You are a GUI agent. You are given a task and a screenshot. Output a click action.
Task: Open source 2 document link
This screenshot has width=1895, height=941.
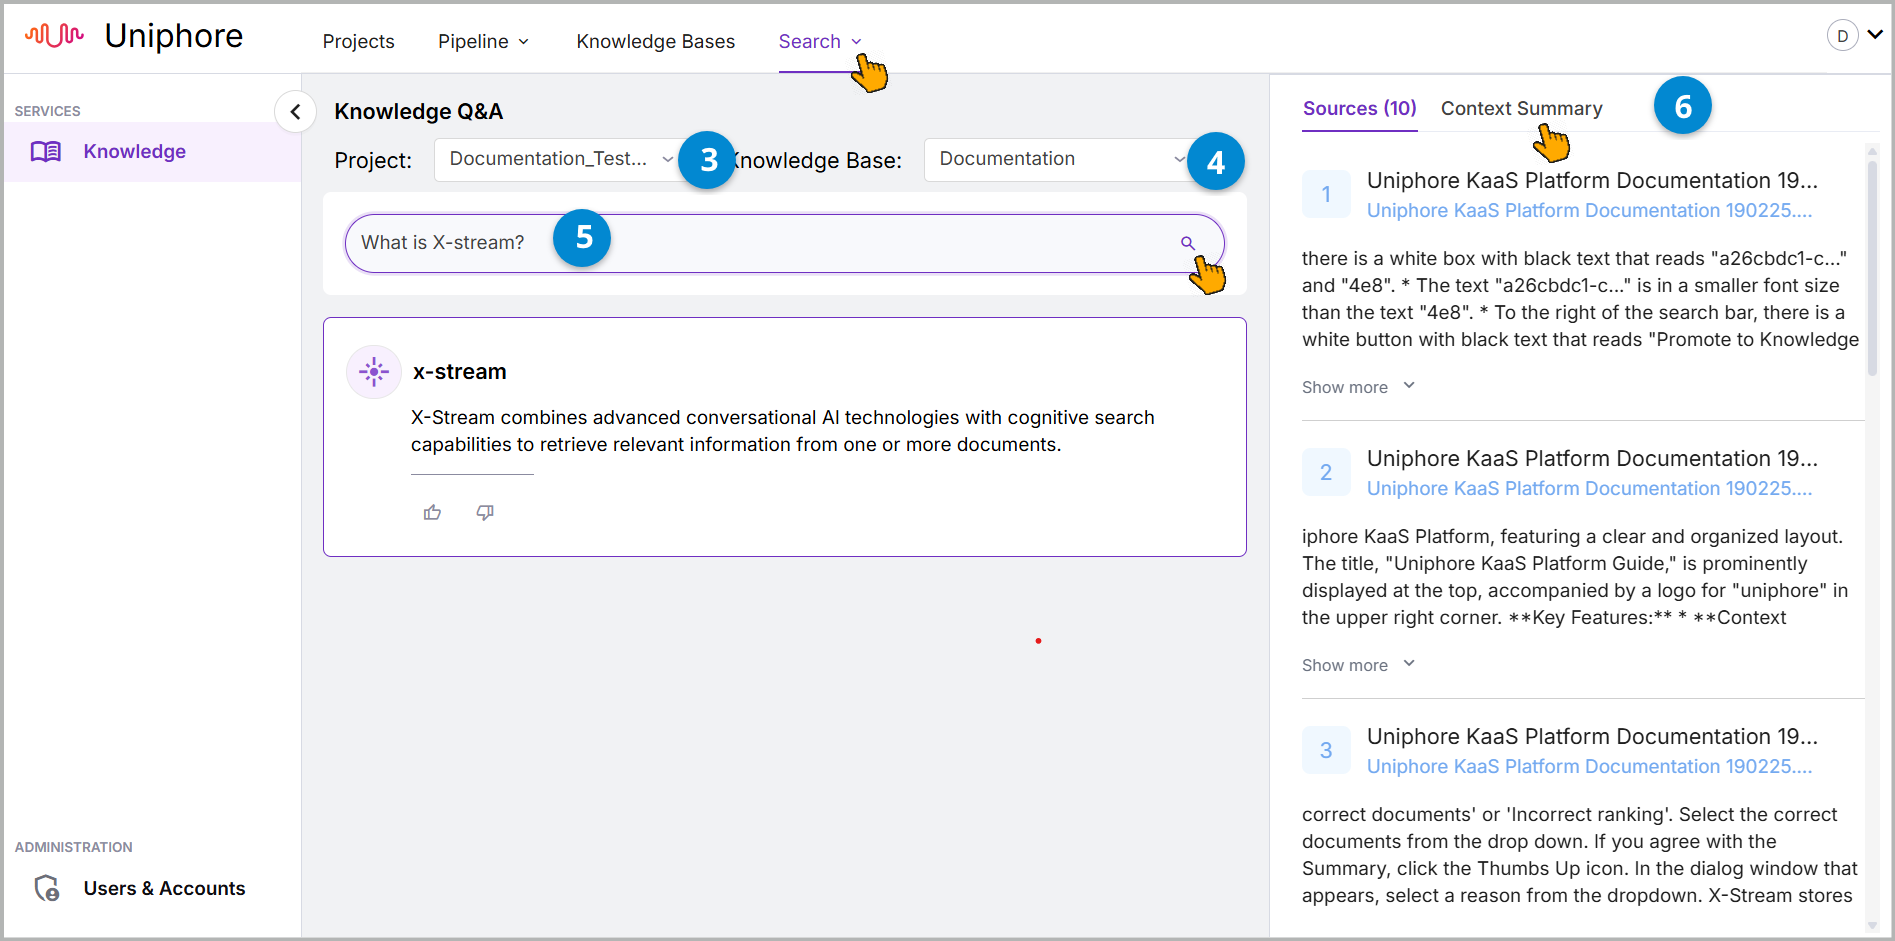click(x=1589, y=489)
